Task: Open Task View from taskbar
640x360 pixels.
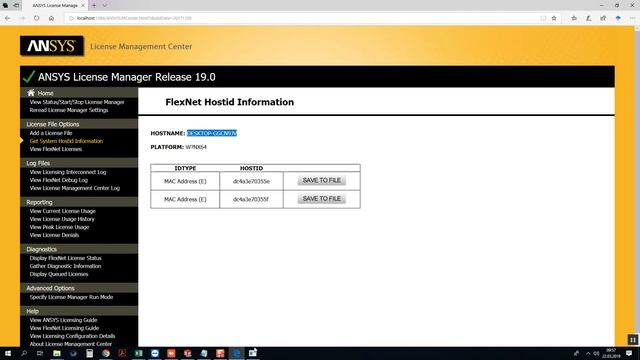Action: click(40, 353)
